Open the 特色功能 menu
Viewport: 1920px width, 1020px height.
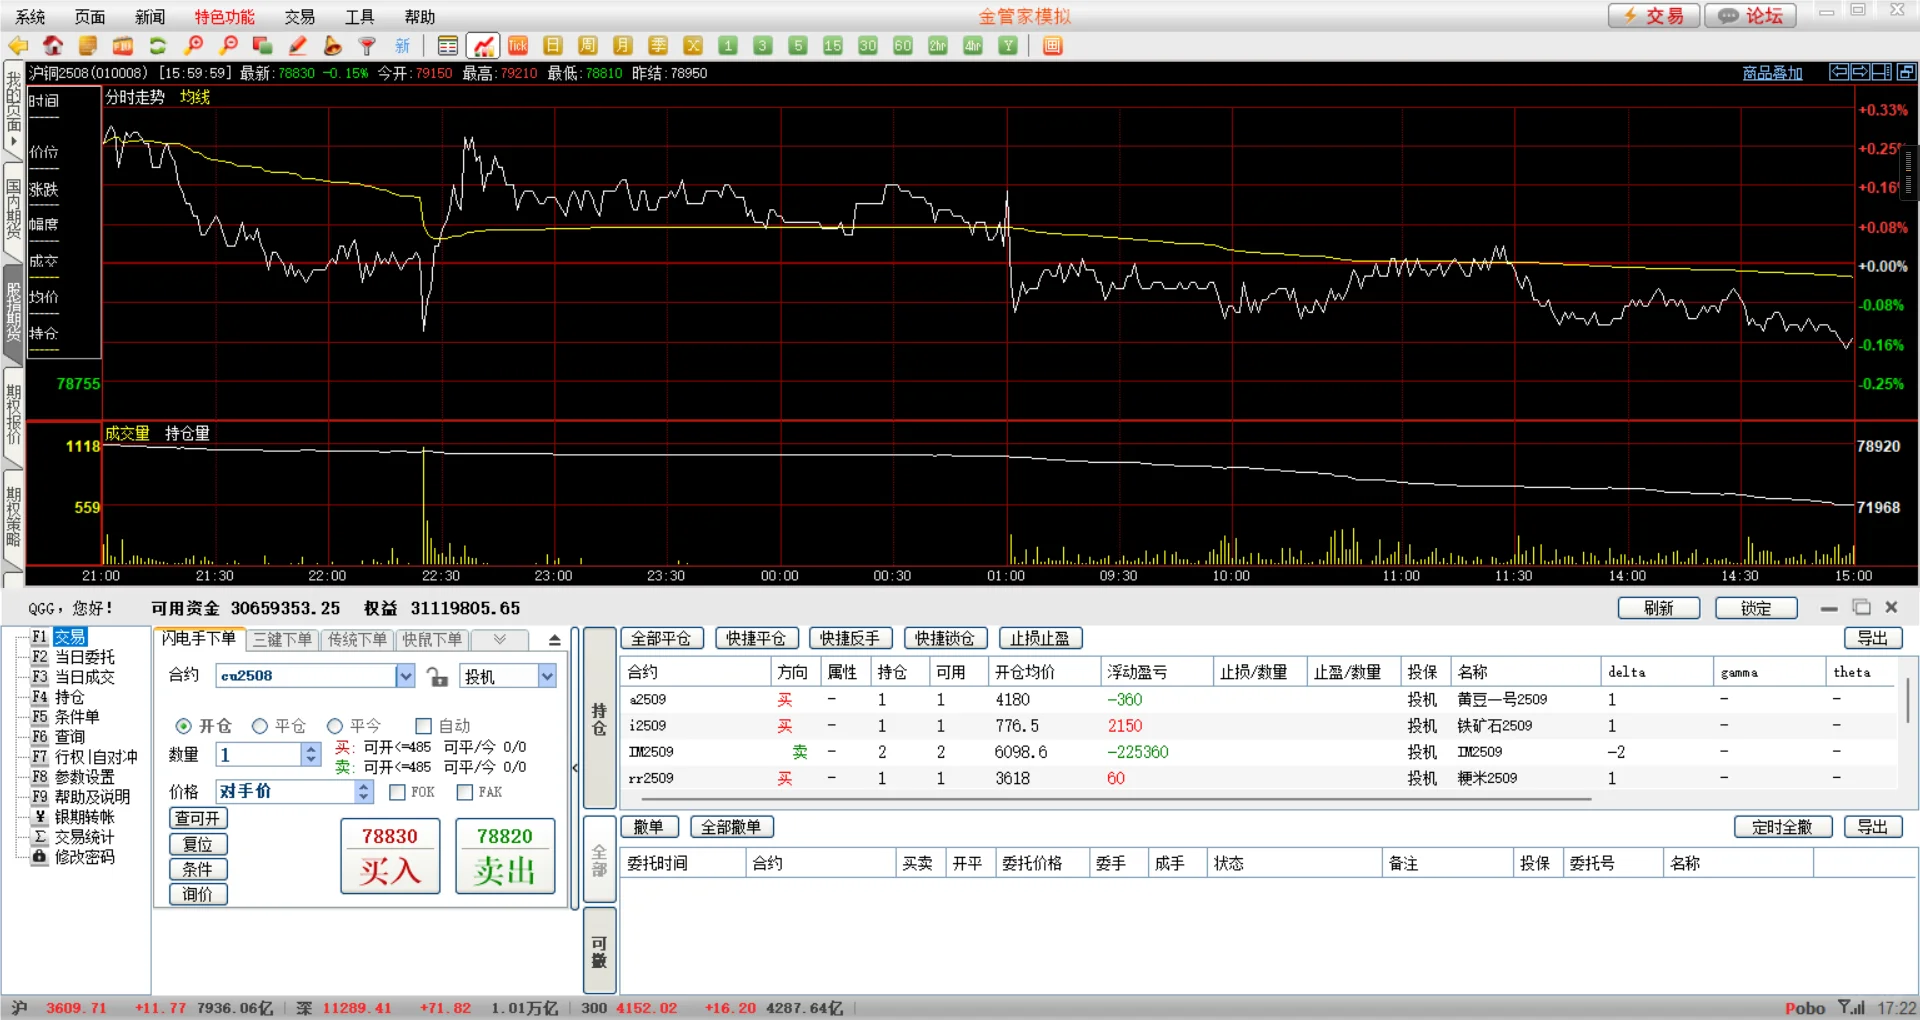point(224,17)
